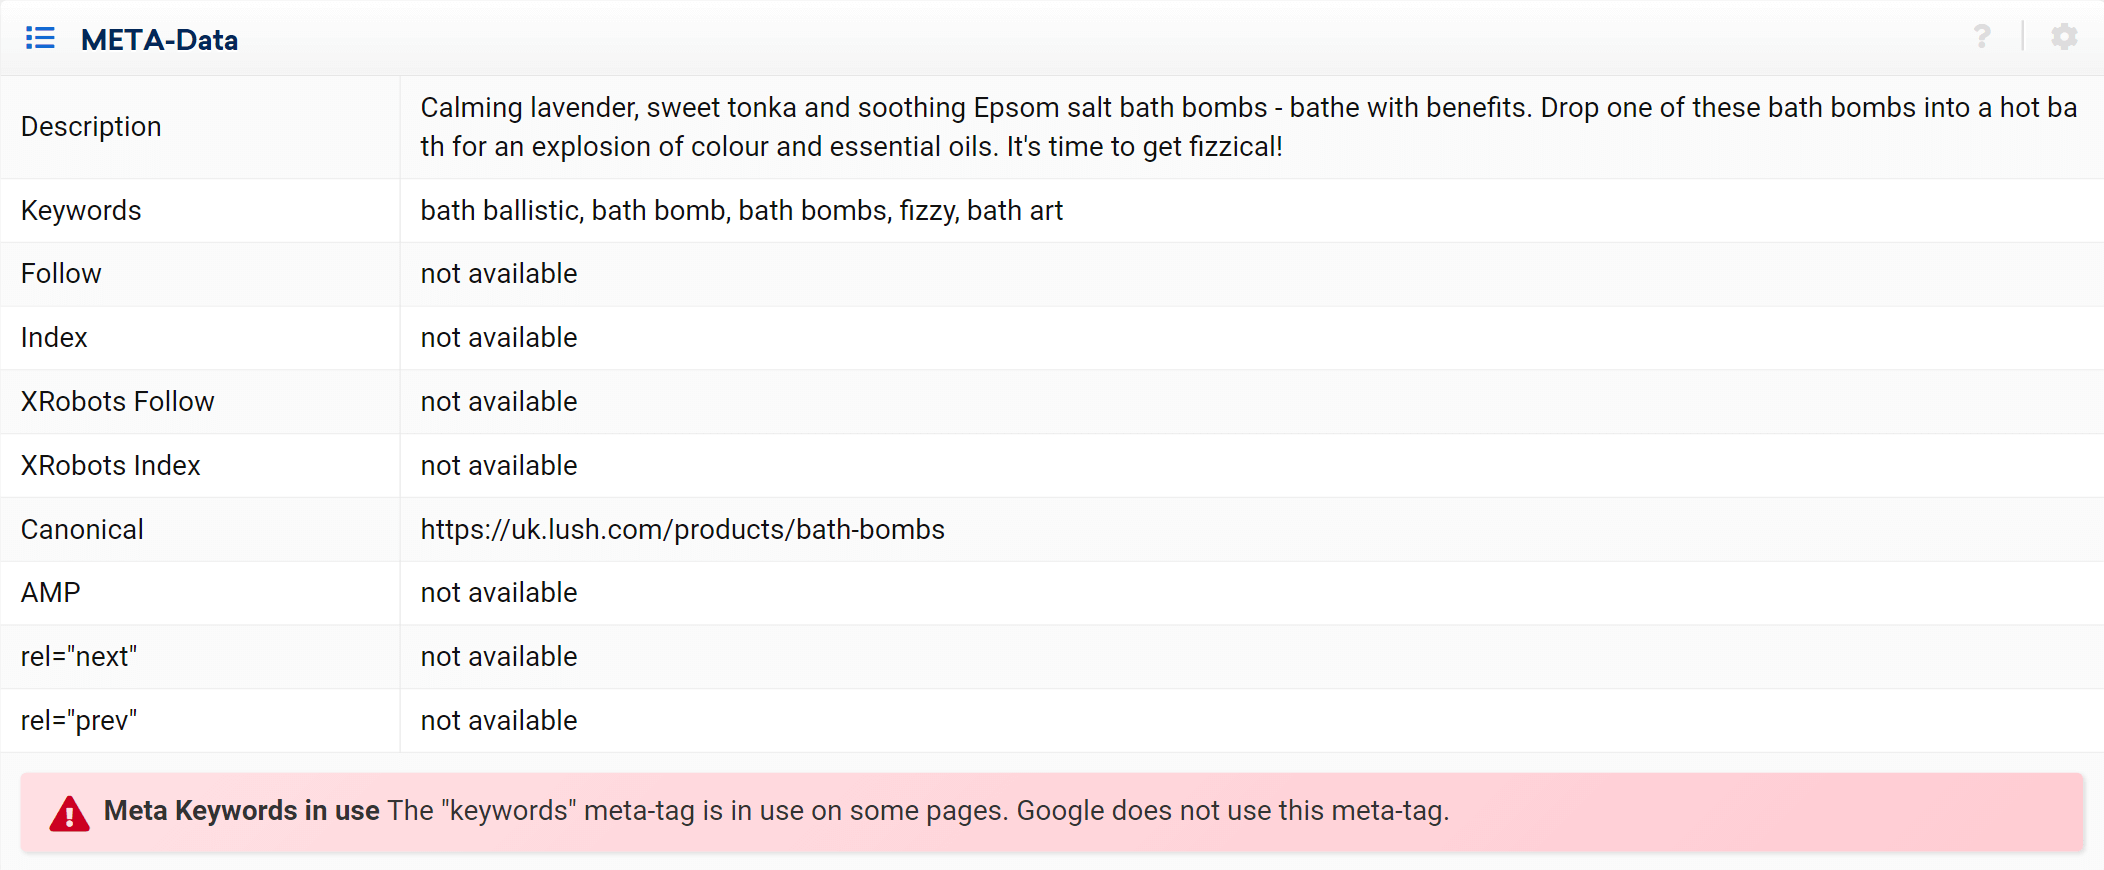Click the list icon beside META-Data title
This screenshot has height=870, width=2104.
point(40,38)
